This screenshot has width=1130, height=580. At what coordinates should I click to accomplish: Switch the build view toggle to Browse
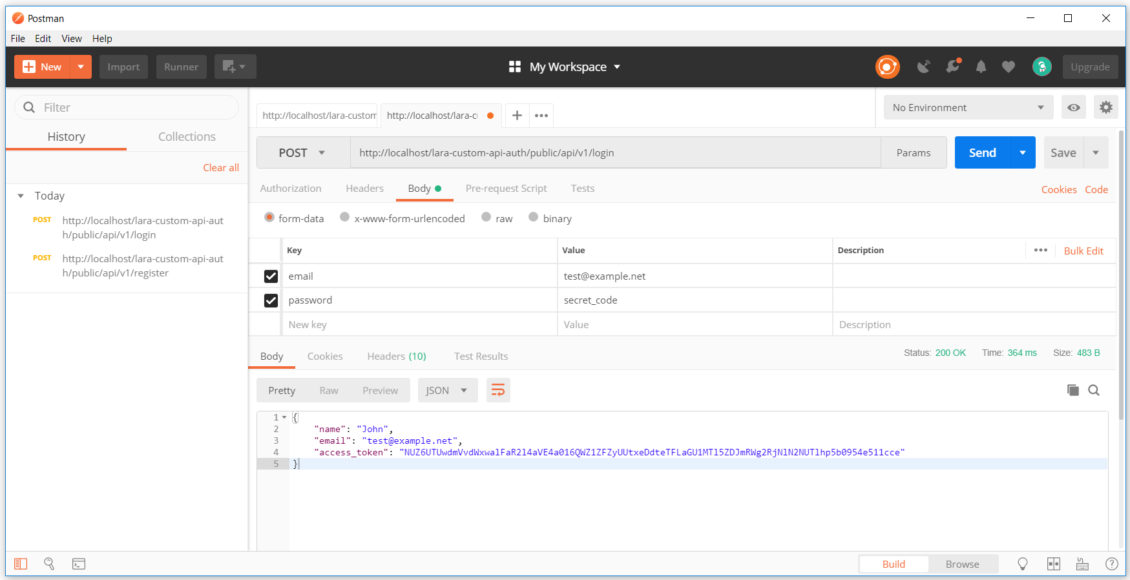click(x=962, y=563)
